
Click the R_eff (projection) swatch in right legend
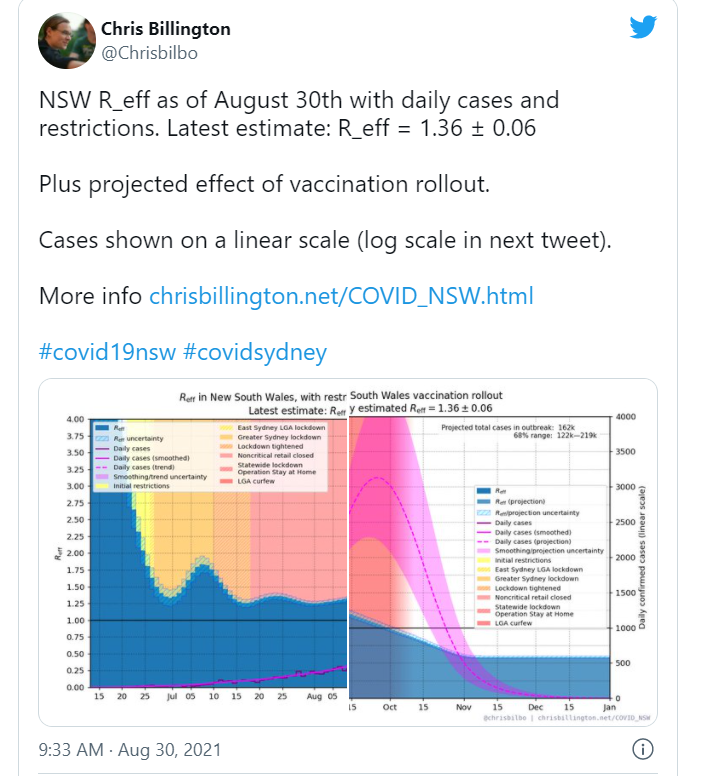(x=483, y=501)
